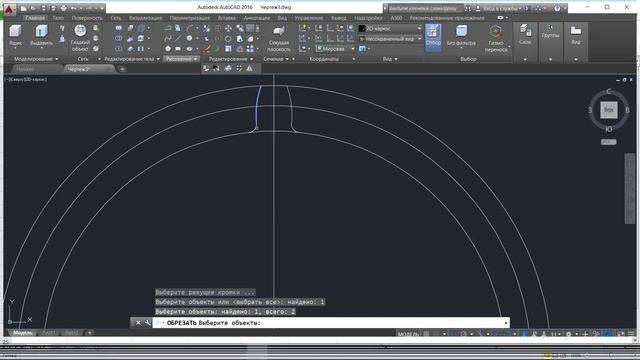
Task: Expand the Моделирование panel
Action: pos(36,59)
